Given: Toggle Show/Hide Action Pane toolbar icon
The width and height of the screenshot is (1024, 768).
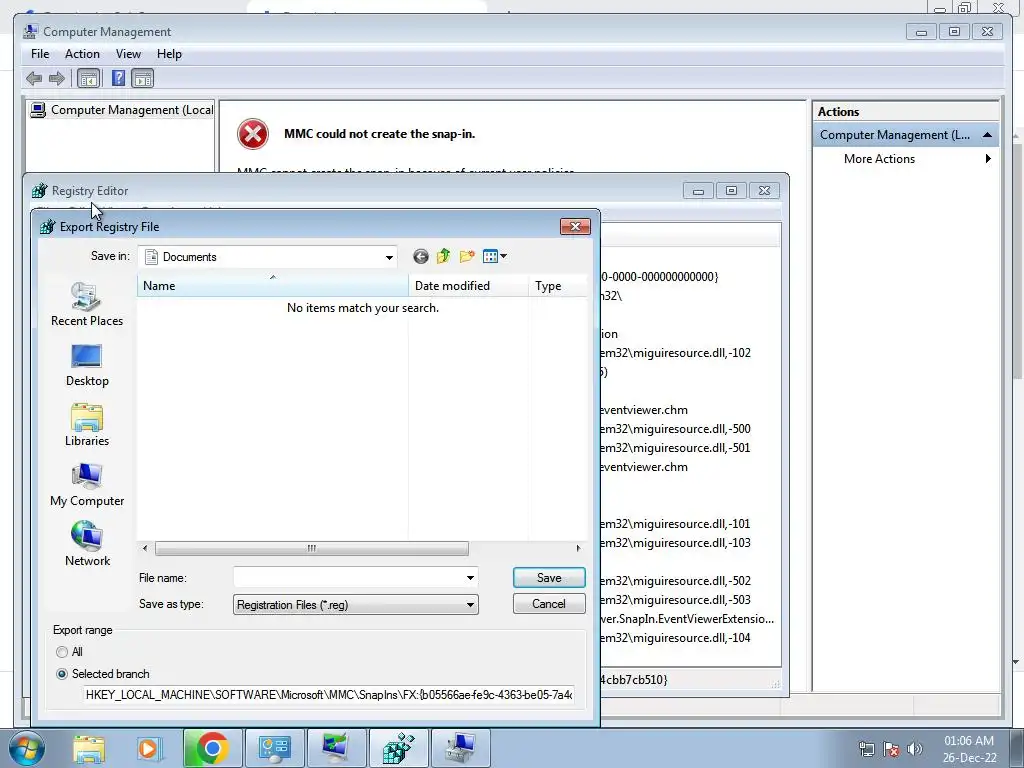Looking at the screenshot, I should [142, 79].
